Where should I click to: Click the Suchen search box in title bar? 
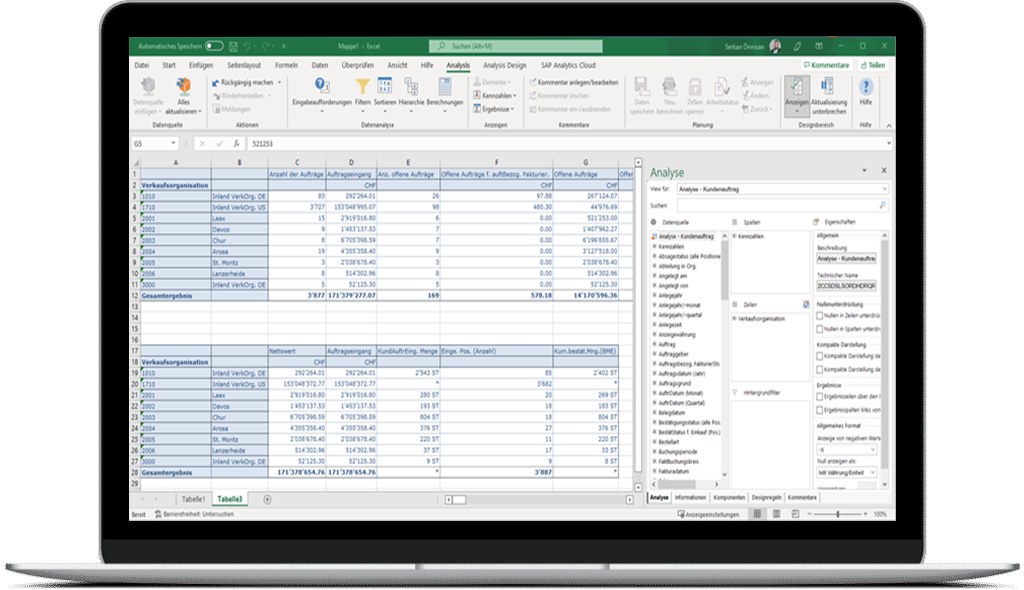click(515, 46)
